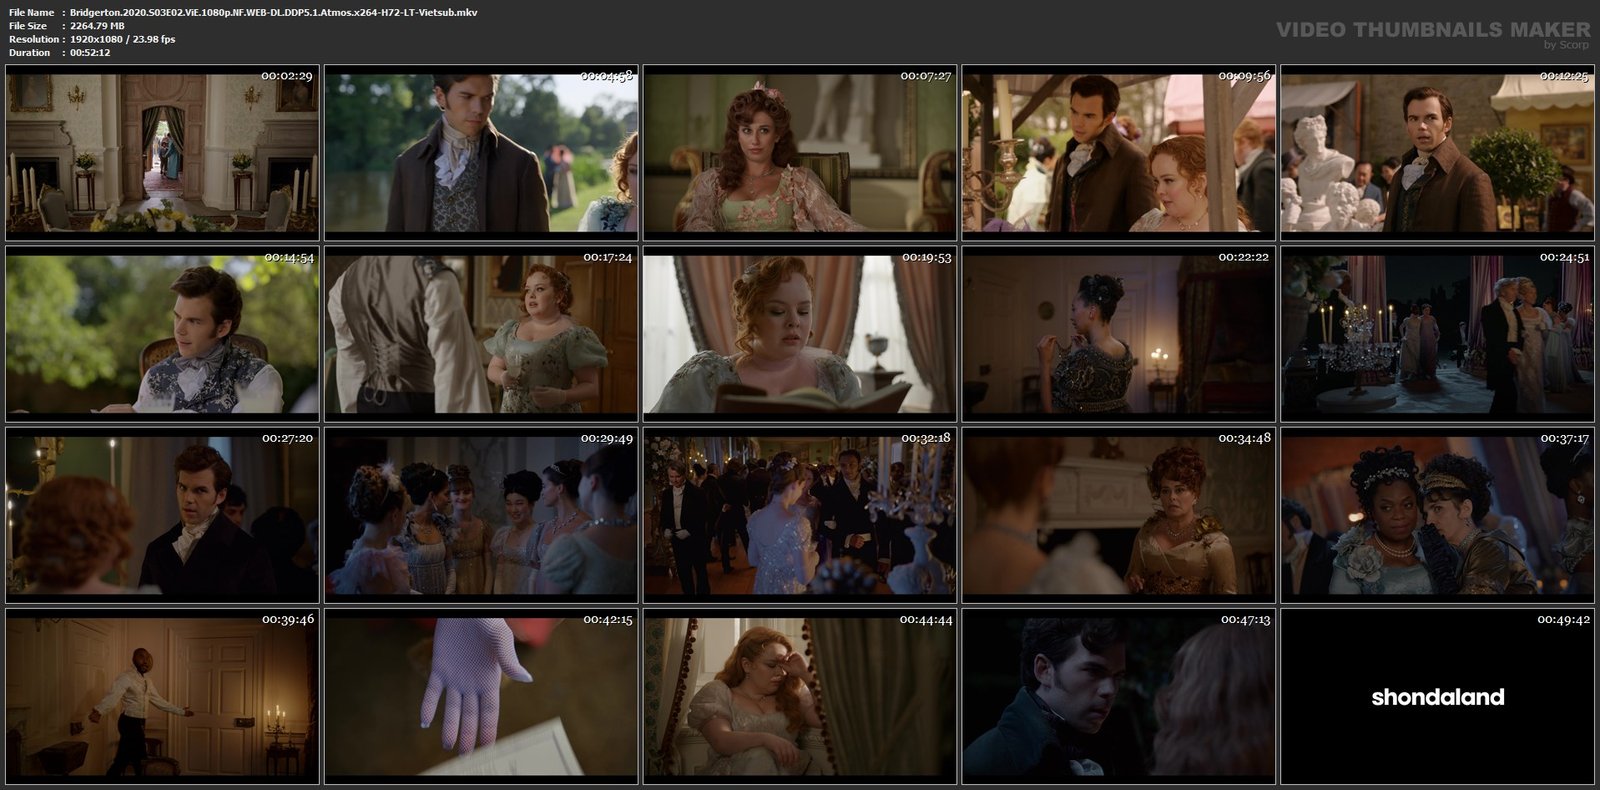The height and width of the screenshot is (790, 1600).
Task: Pick the frame stamped 00:32:18
Action: [x=800, y=515]
